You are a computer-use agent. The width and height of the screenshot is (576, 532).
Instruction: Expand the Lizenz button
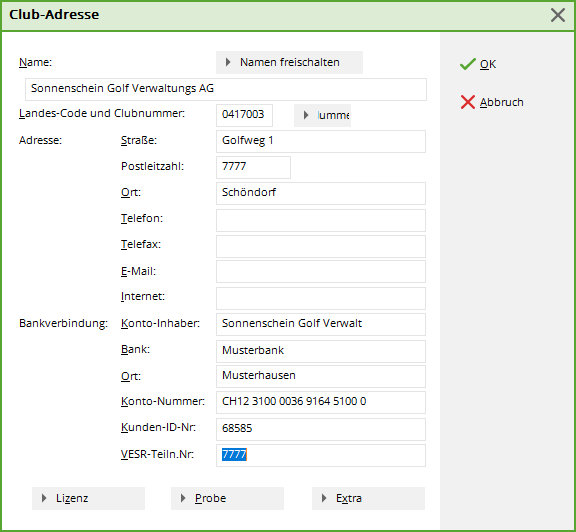point(89,498)
